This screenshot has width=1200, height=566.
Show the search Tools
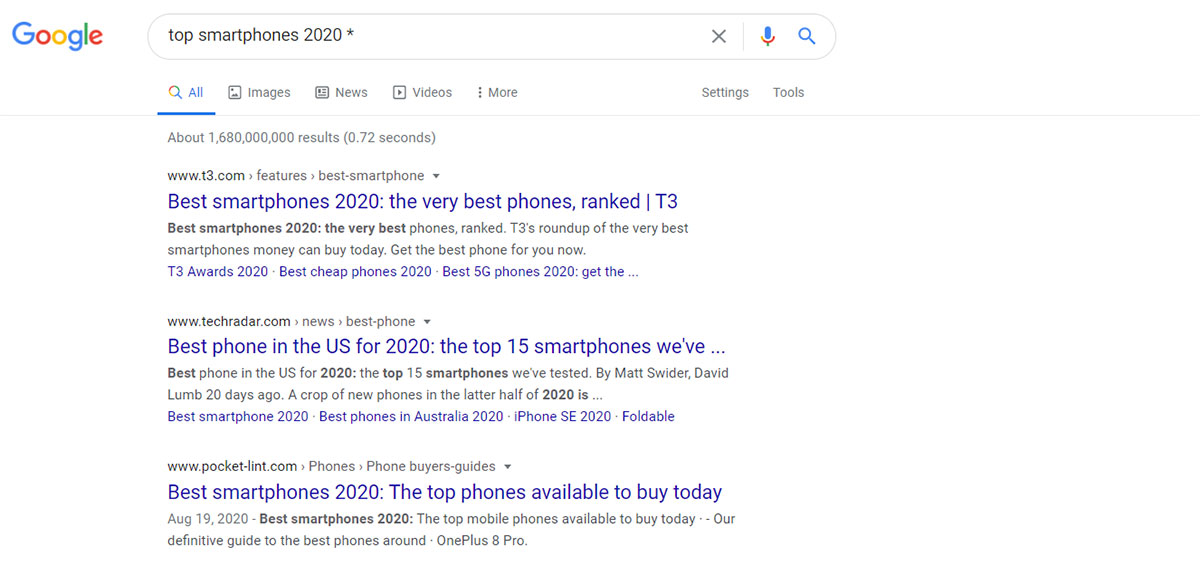pyautogui.click(x=788, y=92)
